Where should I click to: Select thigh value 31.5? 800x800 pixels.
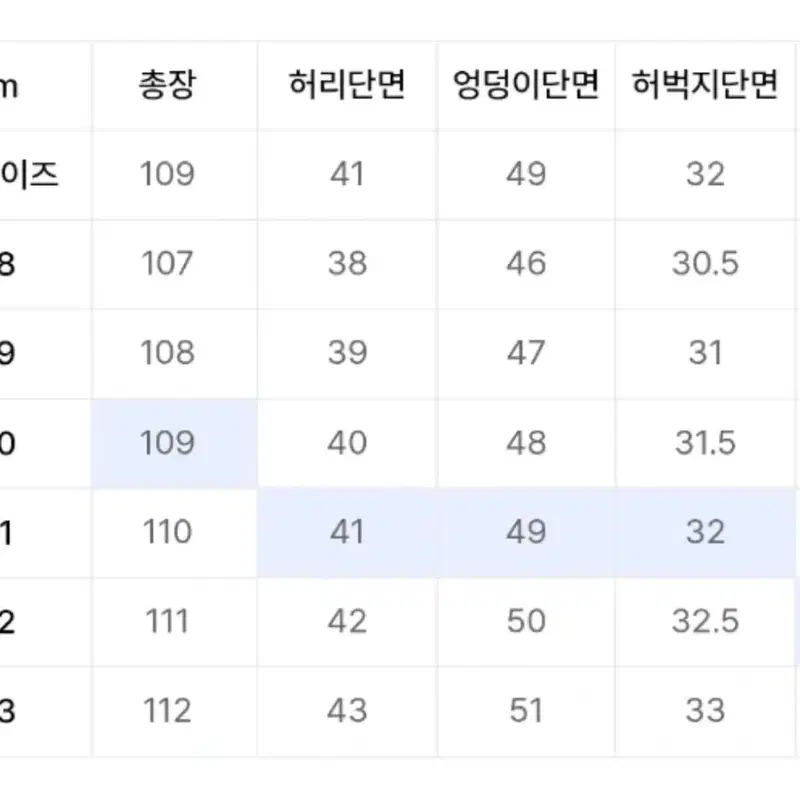pyautogui.click(x=705, y=443)
